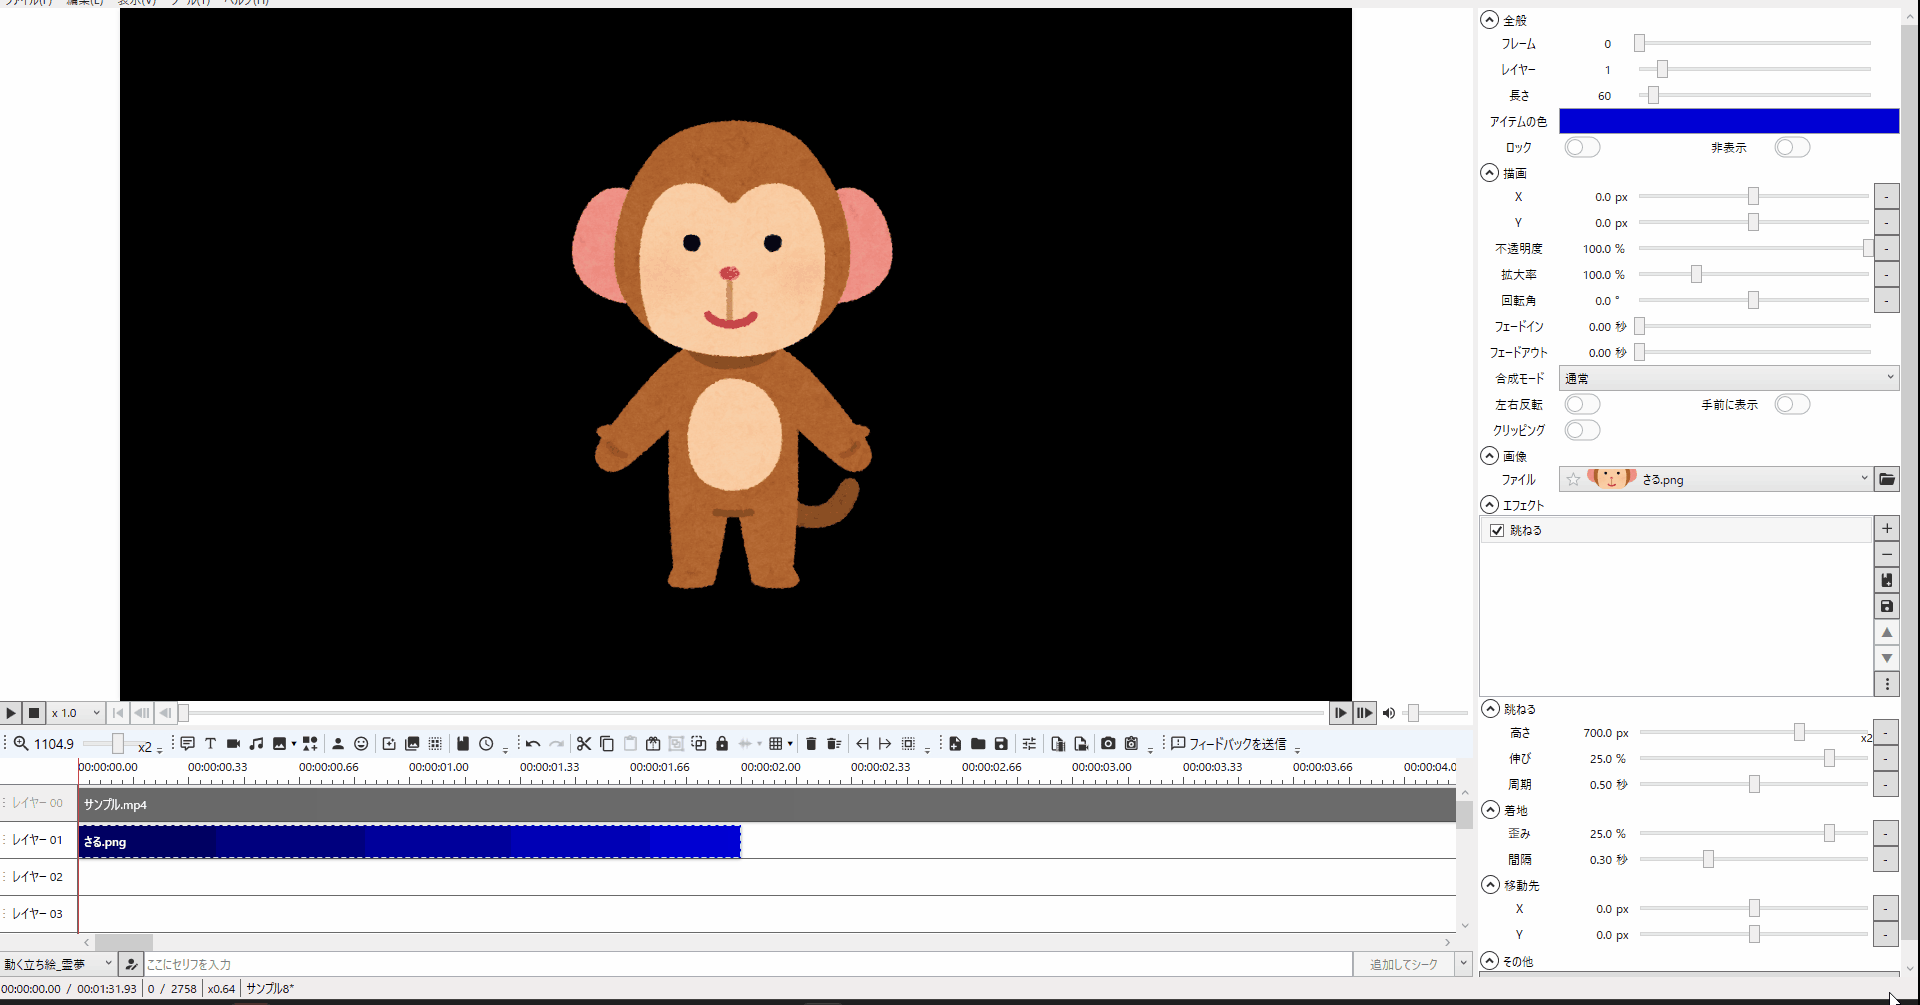Toggle the ロック switch
Viewport: 1920px width, 1005px height.
point(1582,147)
